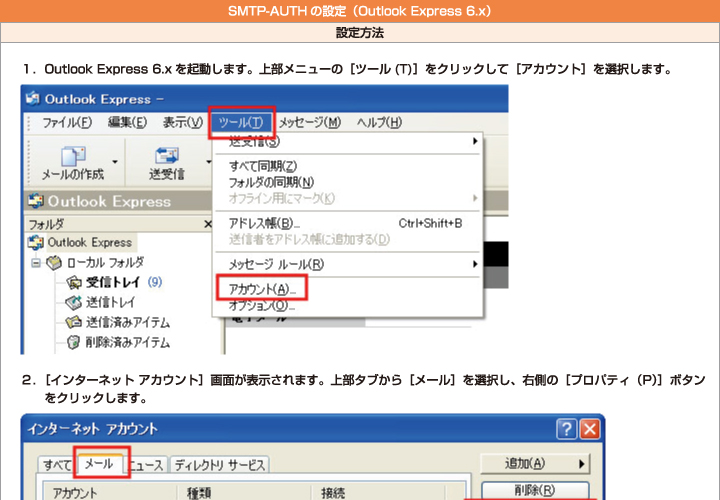Click the 種類 column header

coord(244,493)
